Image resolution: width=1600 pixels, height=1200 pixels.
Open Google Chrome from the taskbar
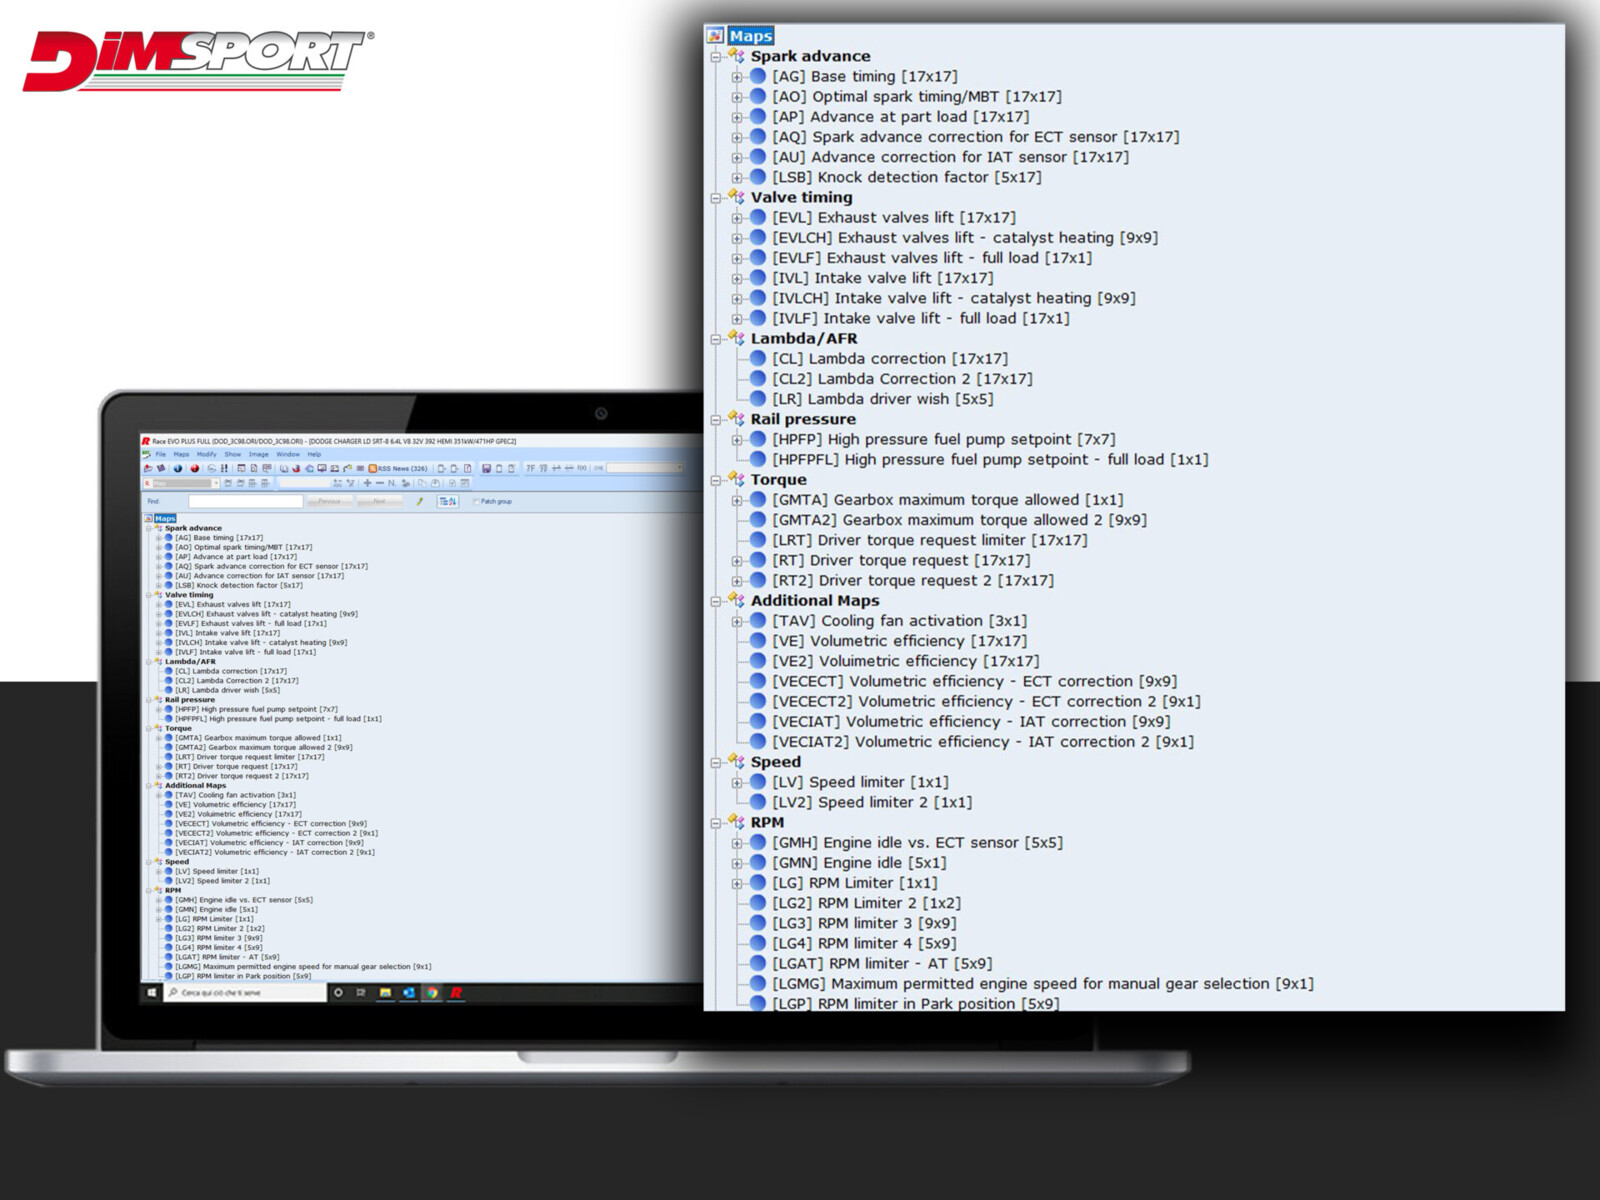tap(432, 993)
